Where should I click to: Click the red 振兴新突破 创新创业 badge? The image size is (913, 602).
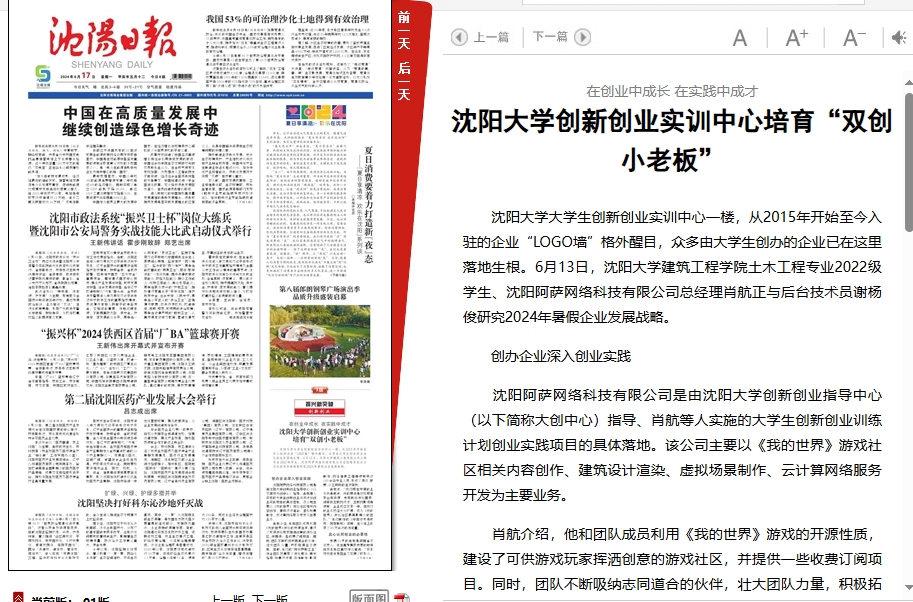click(x=320, y=407)
